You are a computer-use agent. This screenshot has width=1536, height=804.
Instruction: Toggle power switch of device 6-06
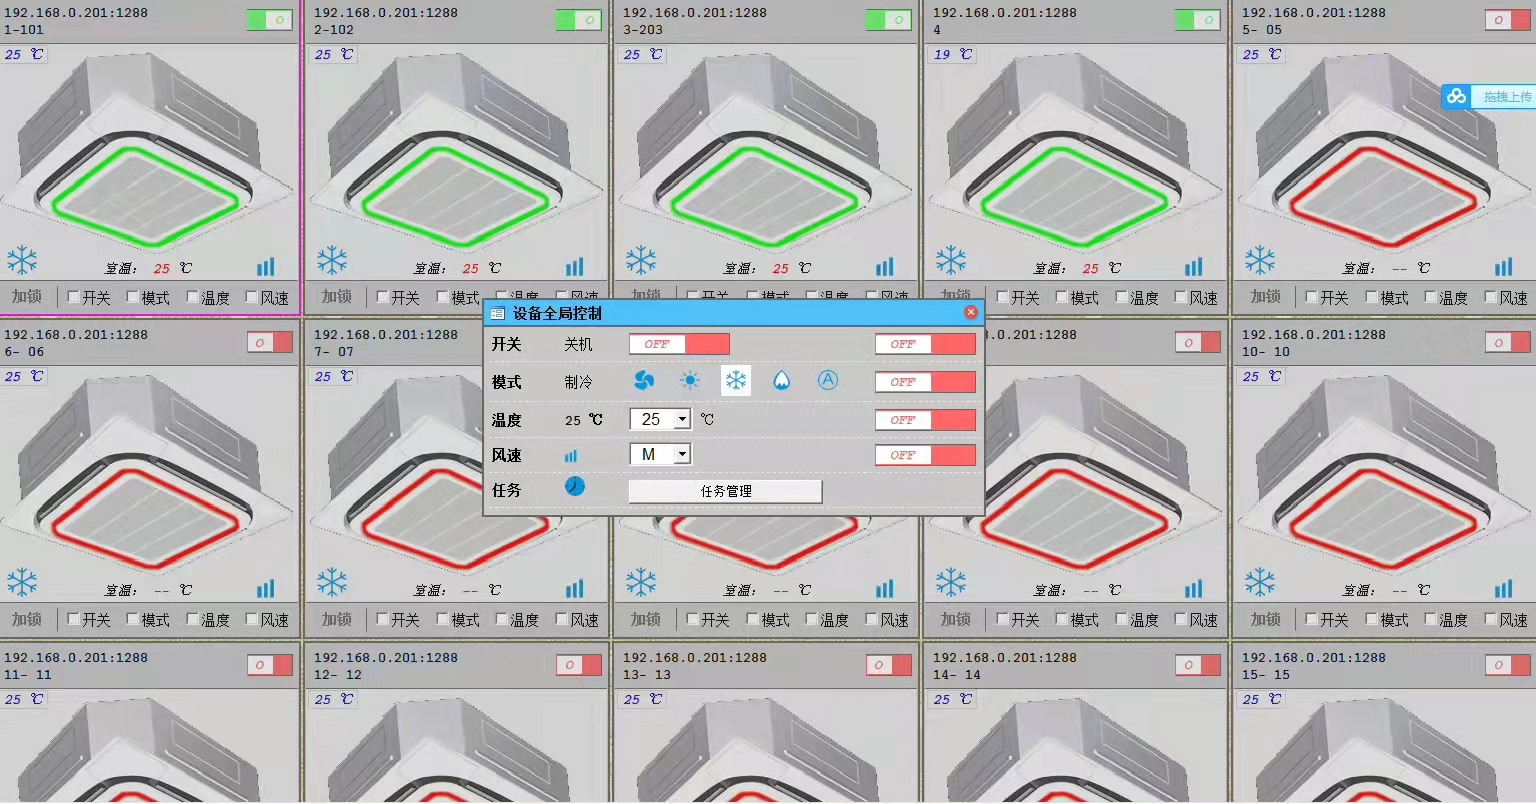[270, 342]
